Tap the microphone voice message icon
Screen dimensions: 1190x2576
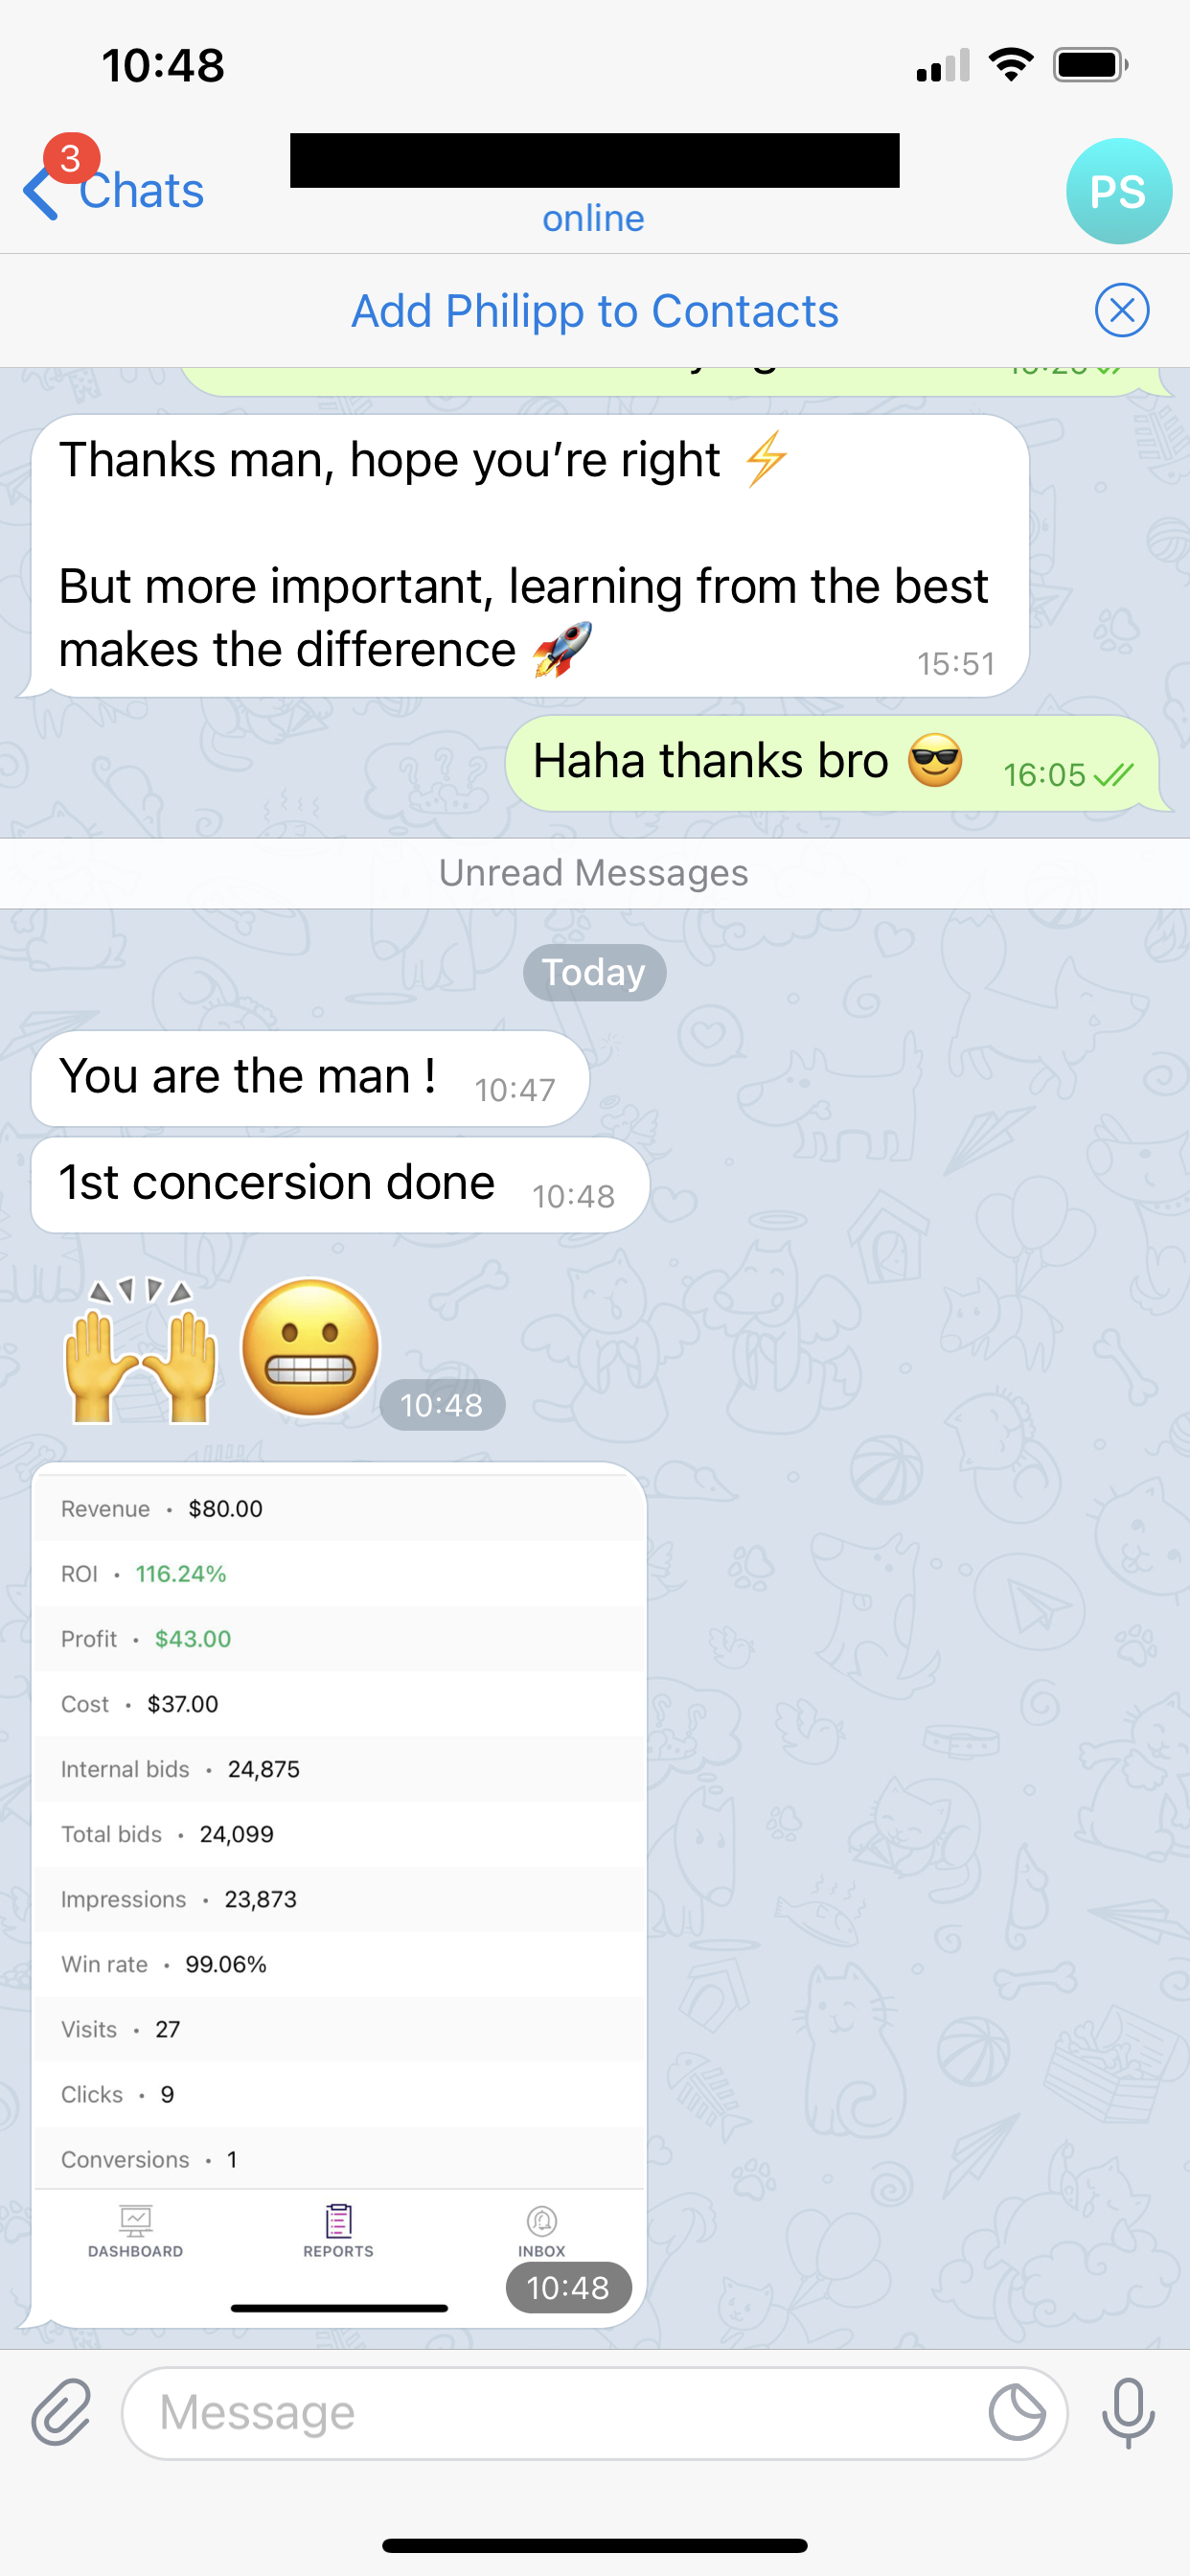point(1128,2411)
